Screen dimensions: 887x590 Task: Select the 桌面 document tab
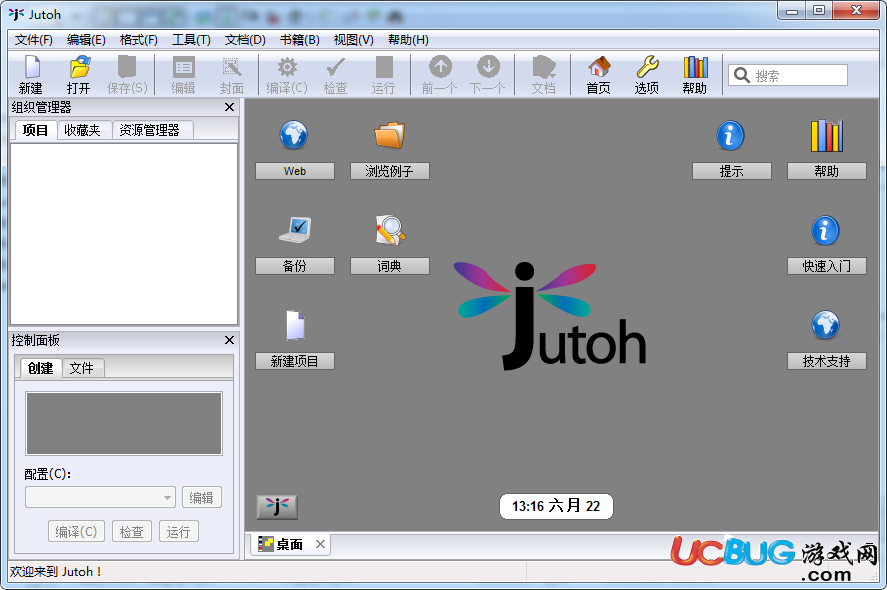coord(290,544)
